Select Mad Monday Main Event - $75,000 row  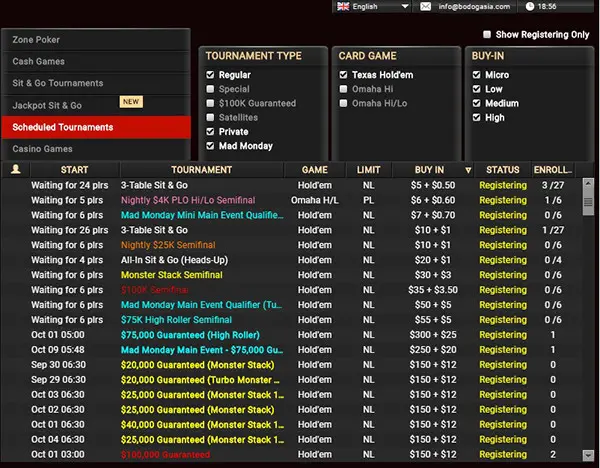click(292, 350)
